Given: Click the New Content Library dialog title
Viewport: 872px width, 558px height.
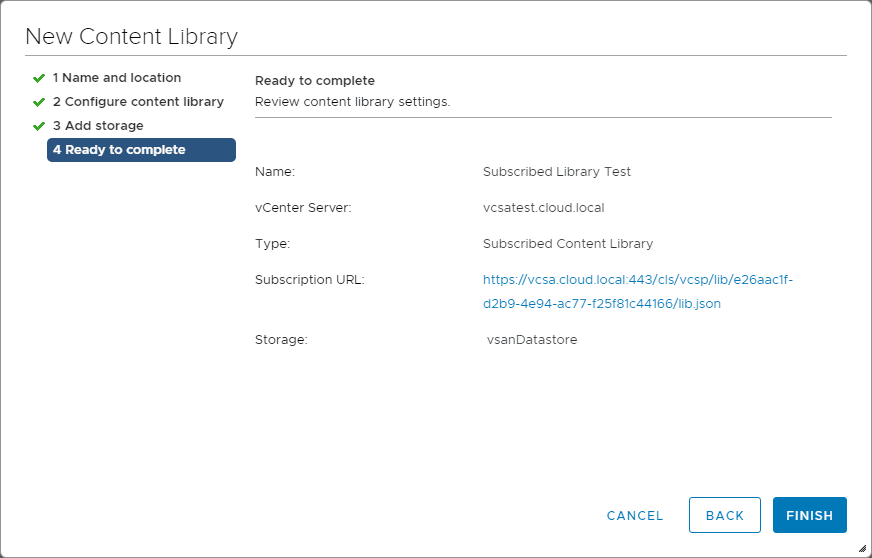Looking at the screenshot, I should (131, 37).
